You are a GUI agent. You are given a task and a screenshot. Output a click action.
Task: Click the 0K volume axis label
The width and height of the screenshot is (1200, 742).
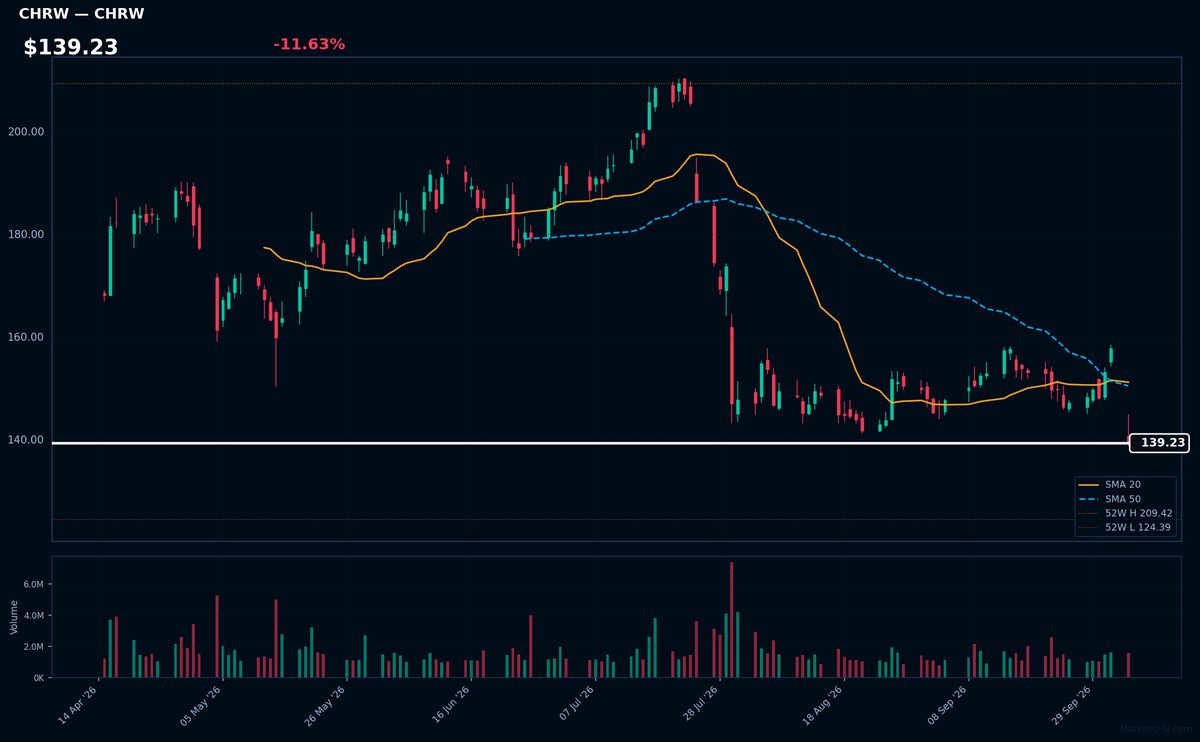click(x=39, y=678)
